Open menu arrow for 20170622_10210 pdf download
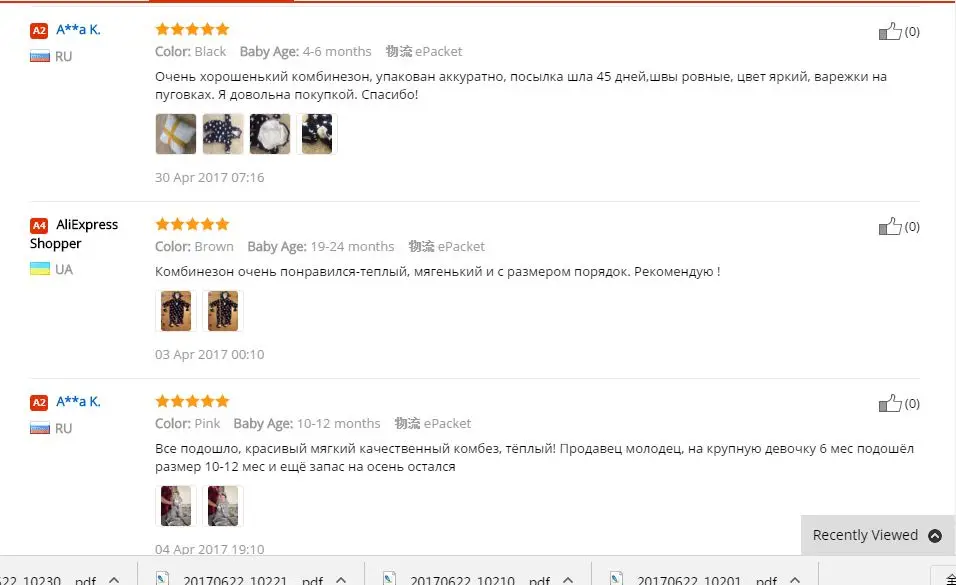 click(568, 580)
